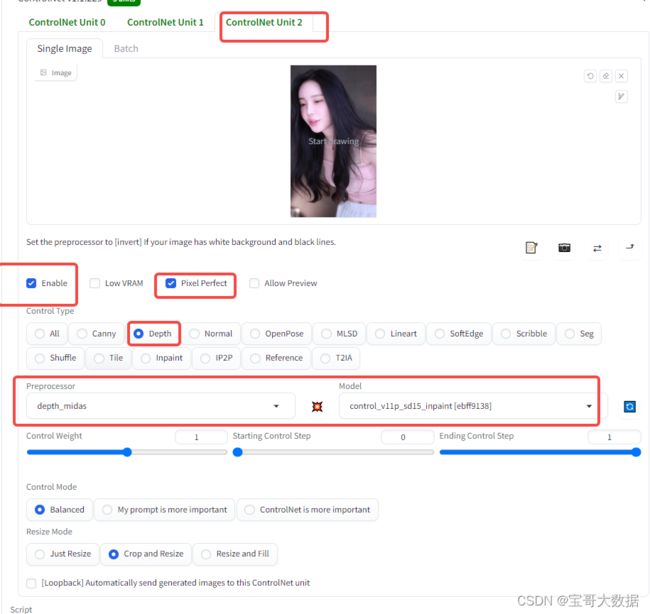Click the Starting Control Step slider handle

pyautogui.click(x=238, y=452)
